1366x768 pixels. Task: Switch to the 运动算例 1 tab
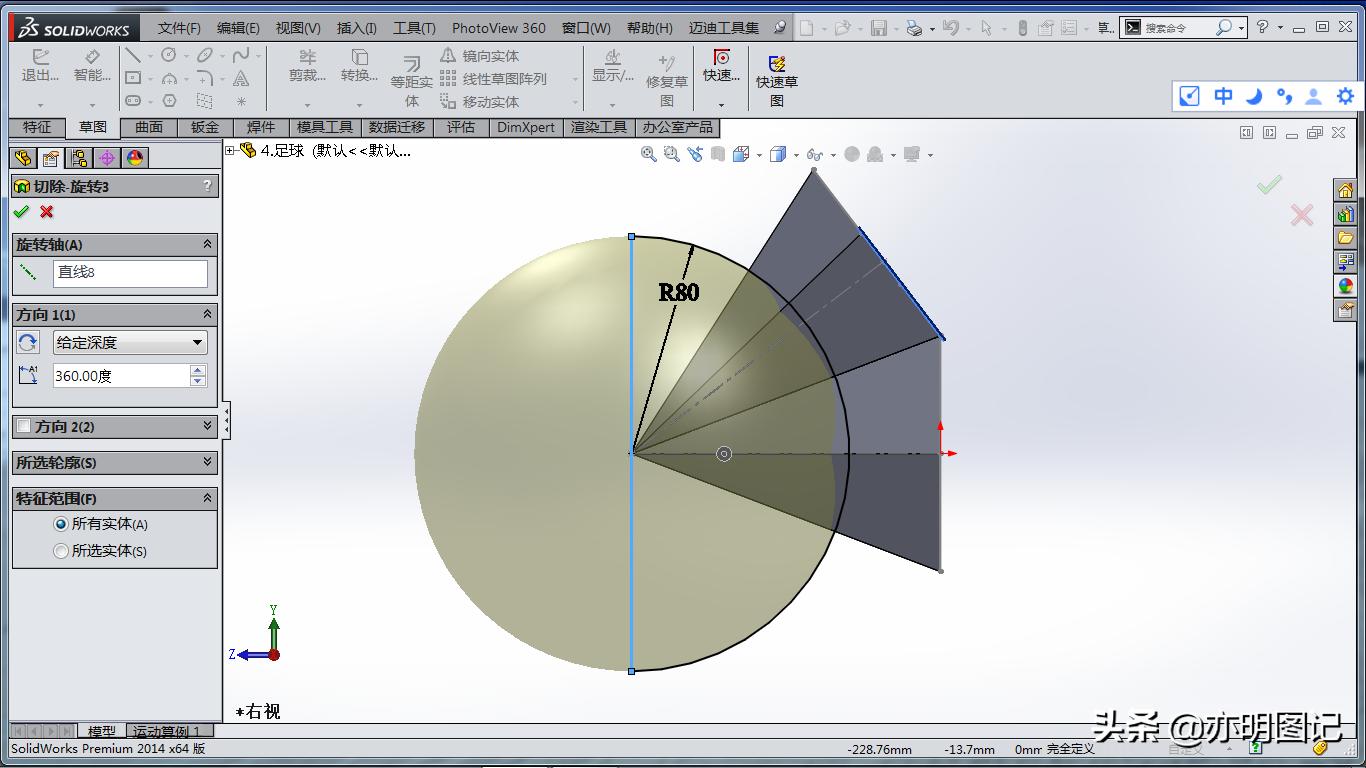pyautogui.click(x=167, y=732)
